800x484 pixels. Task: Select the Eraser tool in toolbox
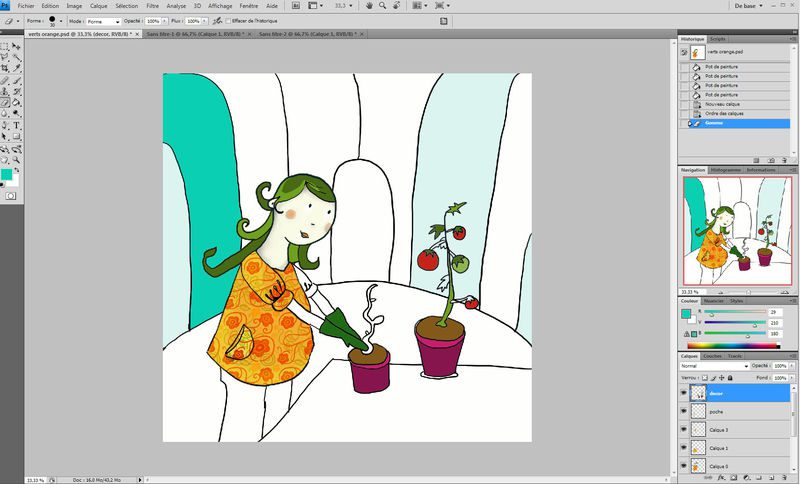[x=5, y=103]
